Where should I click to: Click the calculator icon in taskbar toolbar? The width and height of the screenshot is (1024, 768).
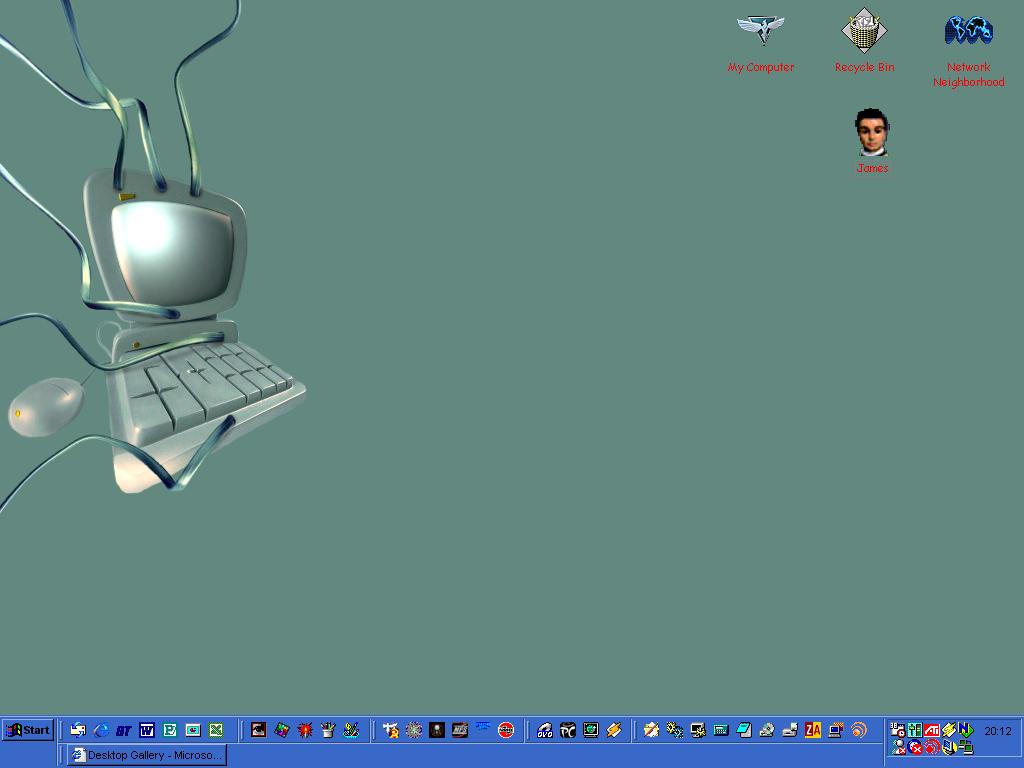click(721, 730)
